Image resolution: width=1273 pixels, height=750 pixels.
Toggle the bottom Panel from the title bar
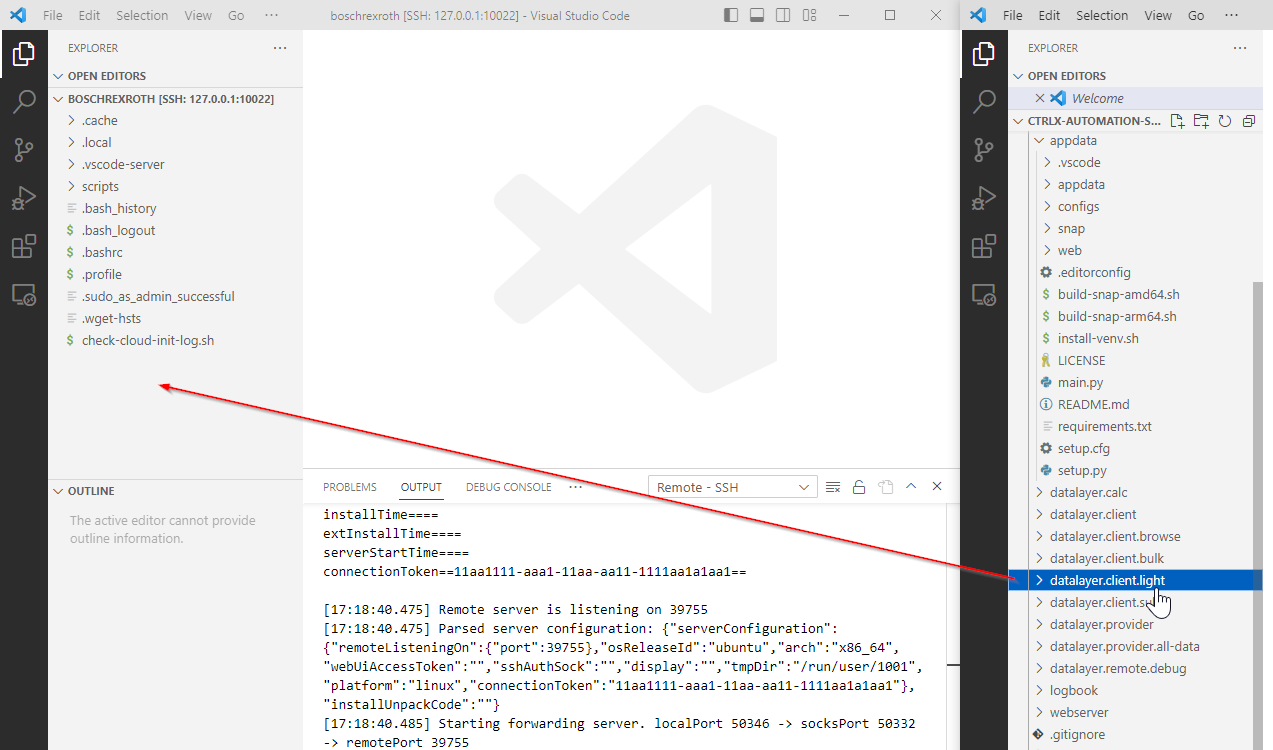pos(757,15)
